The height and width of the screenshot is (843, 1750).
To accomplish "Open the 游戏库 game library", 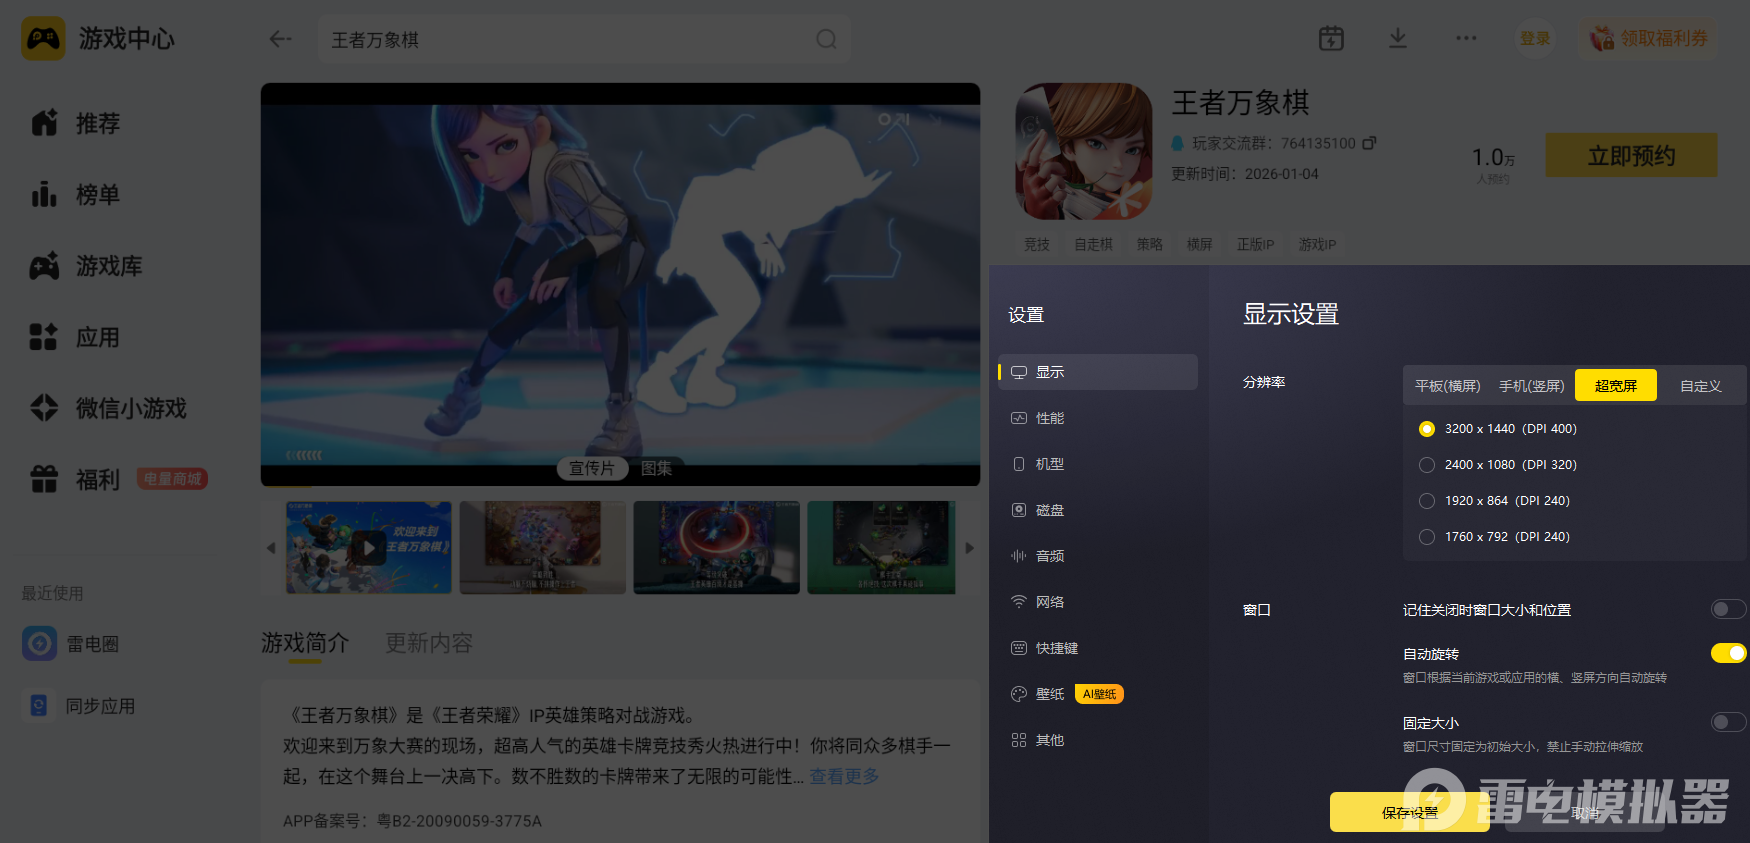I will coord(87,266).
